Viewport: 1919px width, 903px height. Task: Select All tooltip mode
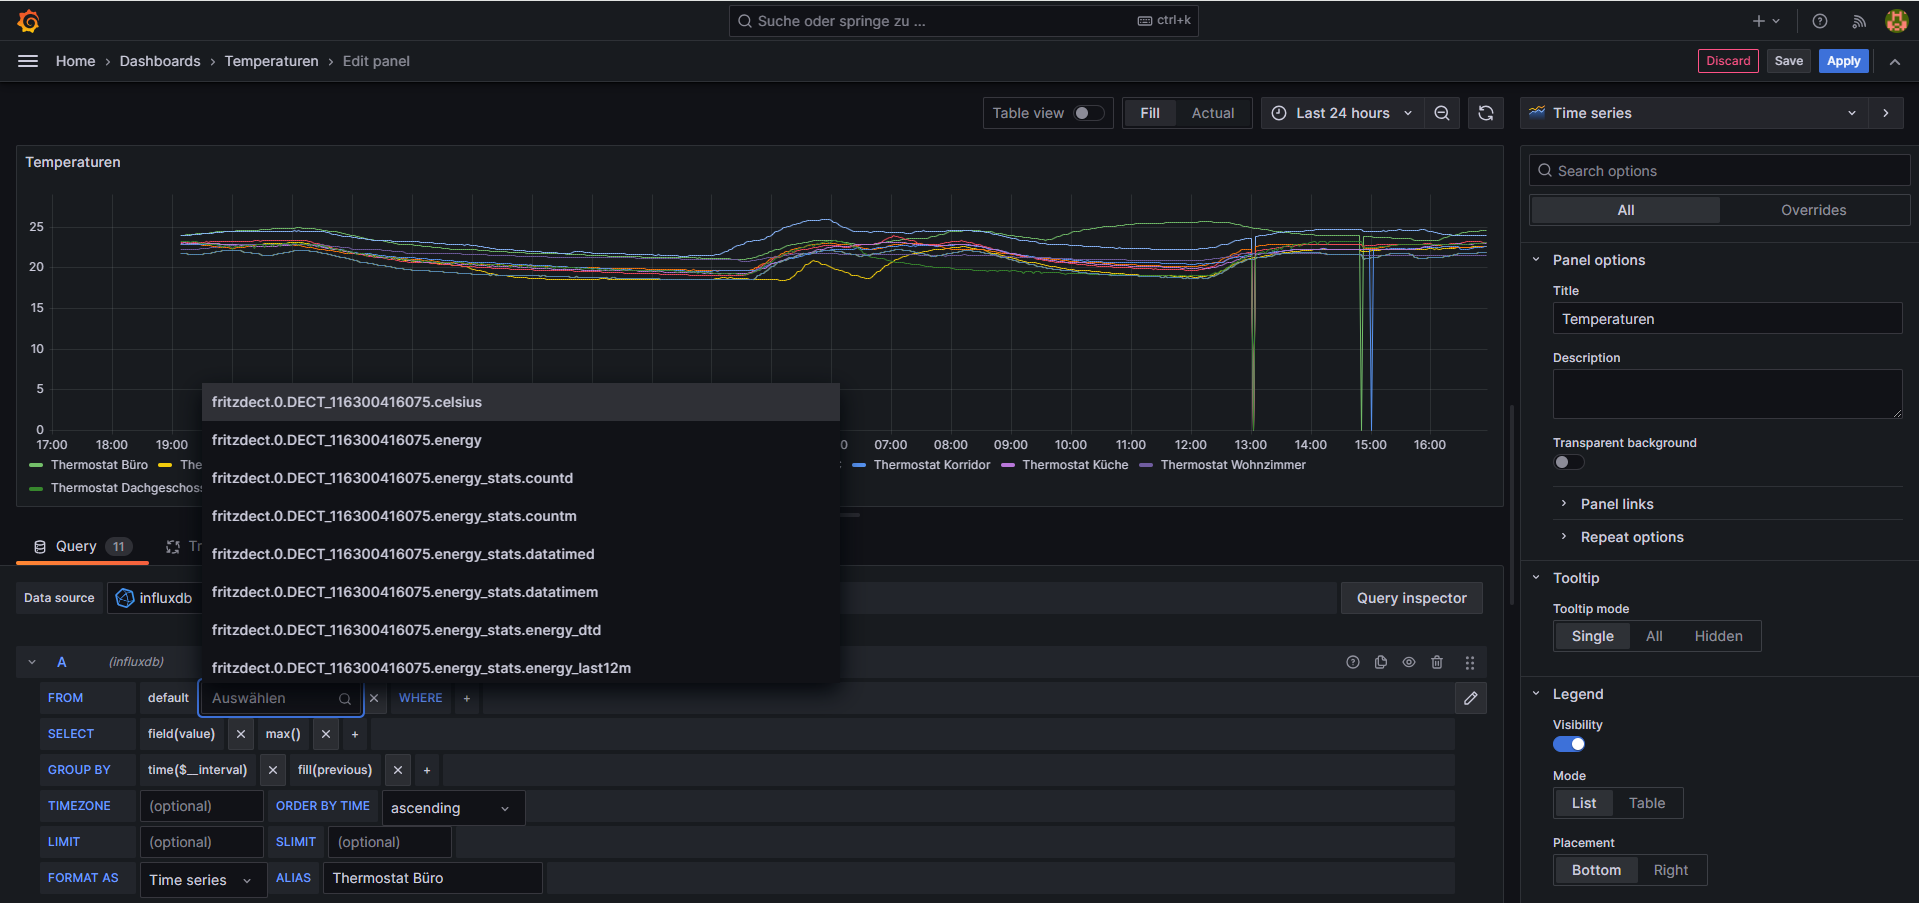coord(1654,636)
